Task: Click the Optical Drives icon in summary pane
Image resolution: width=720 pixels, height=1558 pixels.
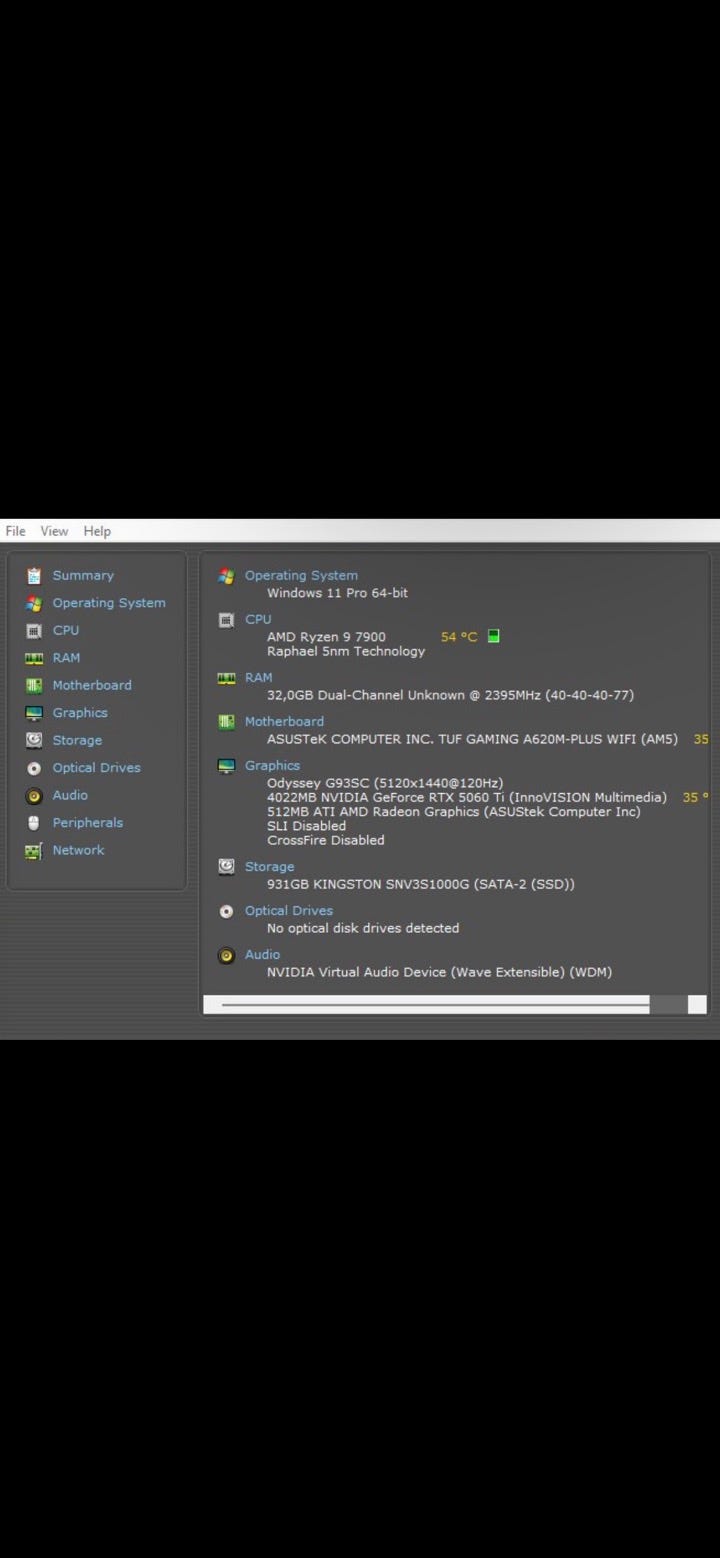Action: click(227, 911)
